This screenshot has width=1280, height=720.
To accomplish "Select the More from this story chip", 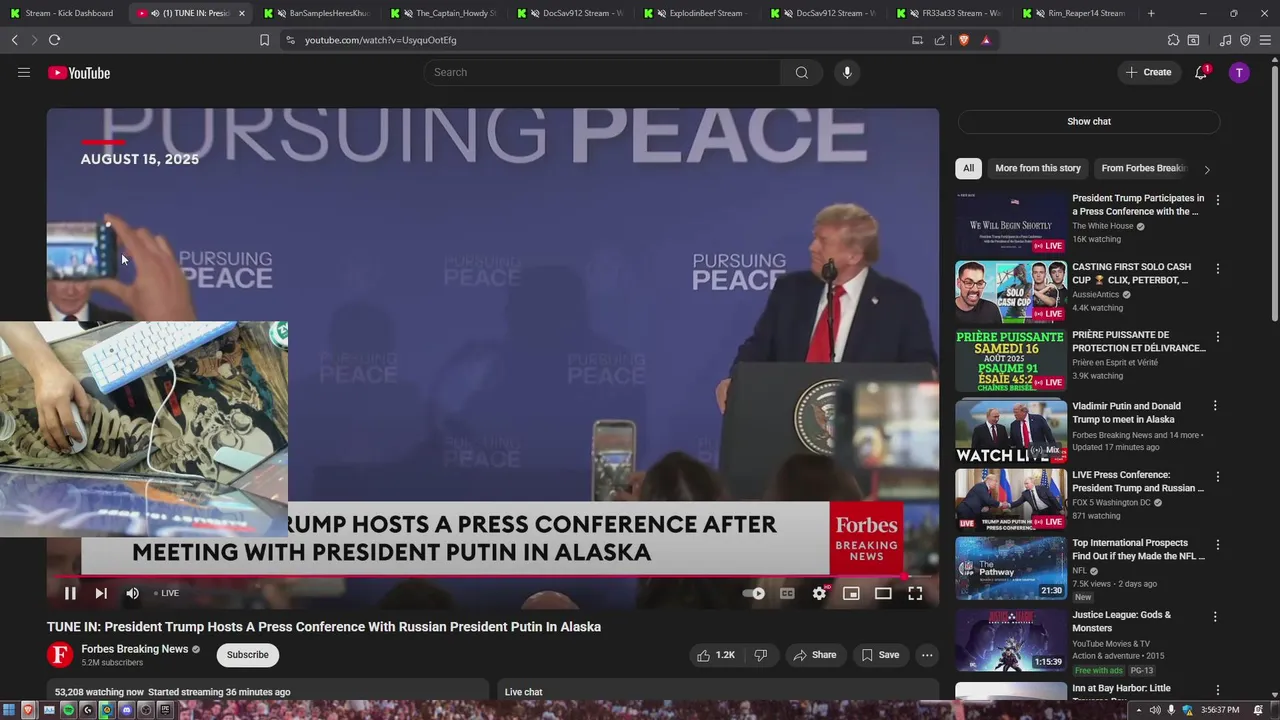I will (1038, 168).
